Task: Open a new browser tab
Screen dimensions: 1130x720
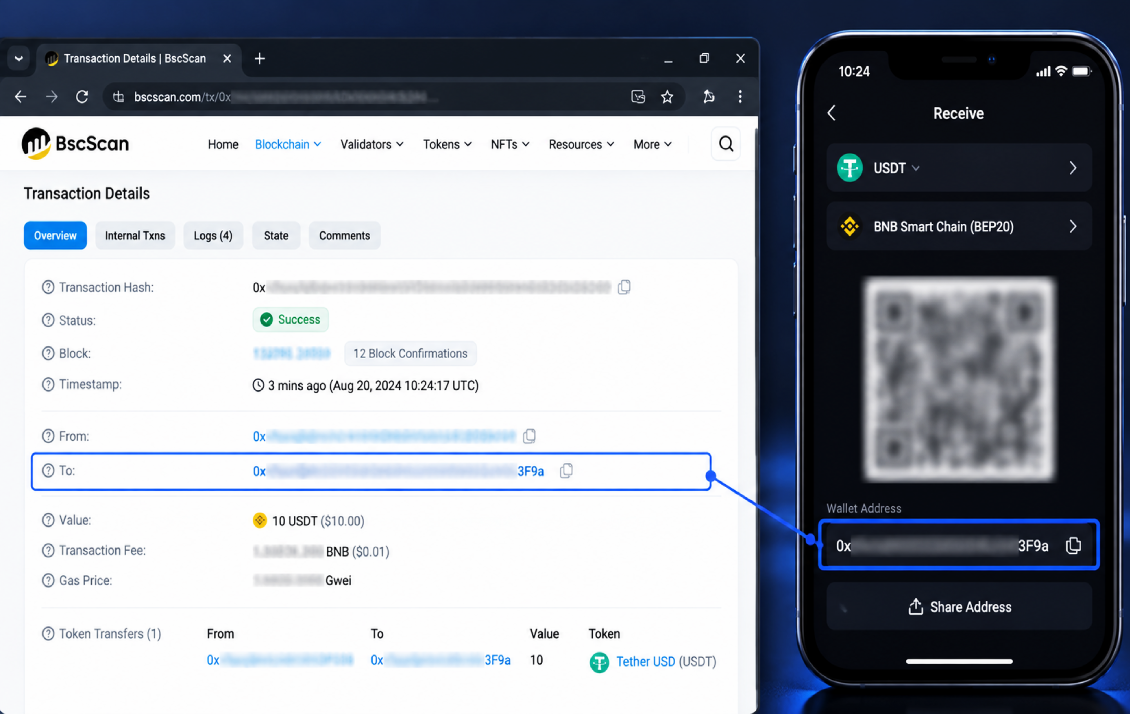Action: click(x=259, y=58)
